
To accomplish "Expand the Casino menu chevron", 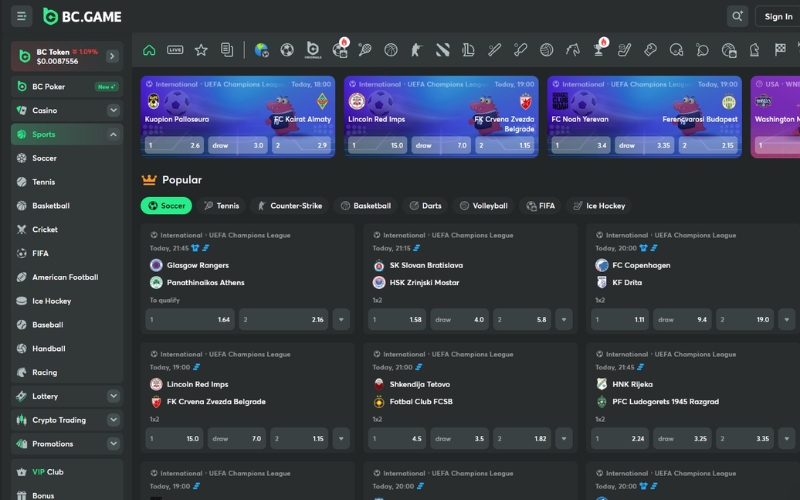I will tap(113, 110).
